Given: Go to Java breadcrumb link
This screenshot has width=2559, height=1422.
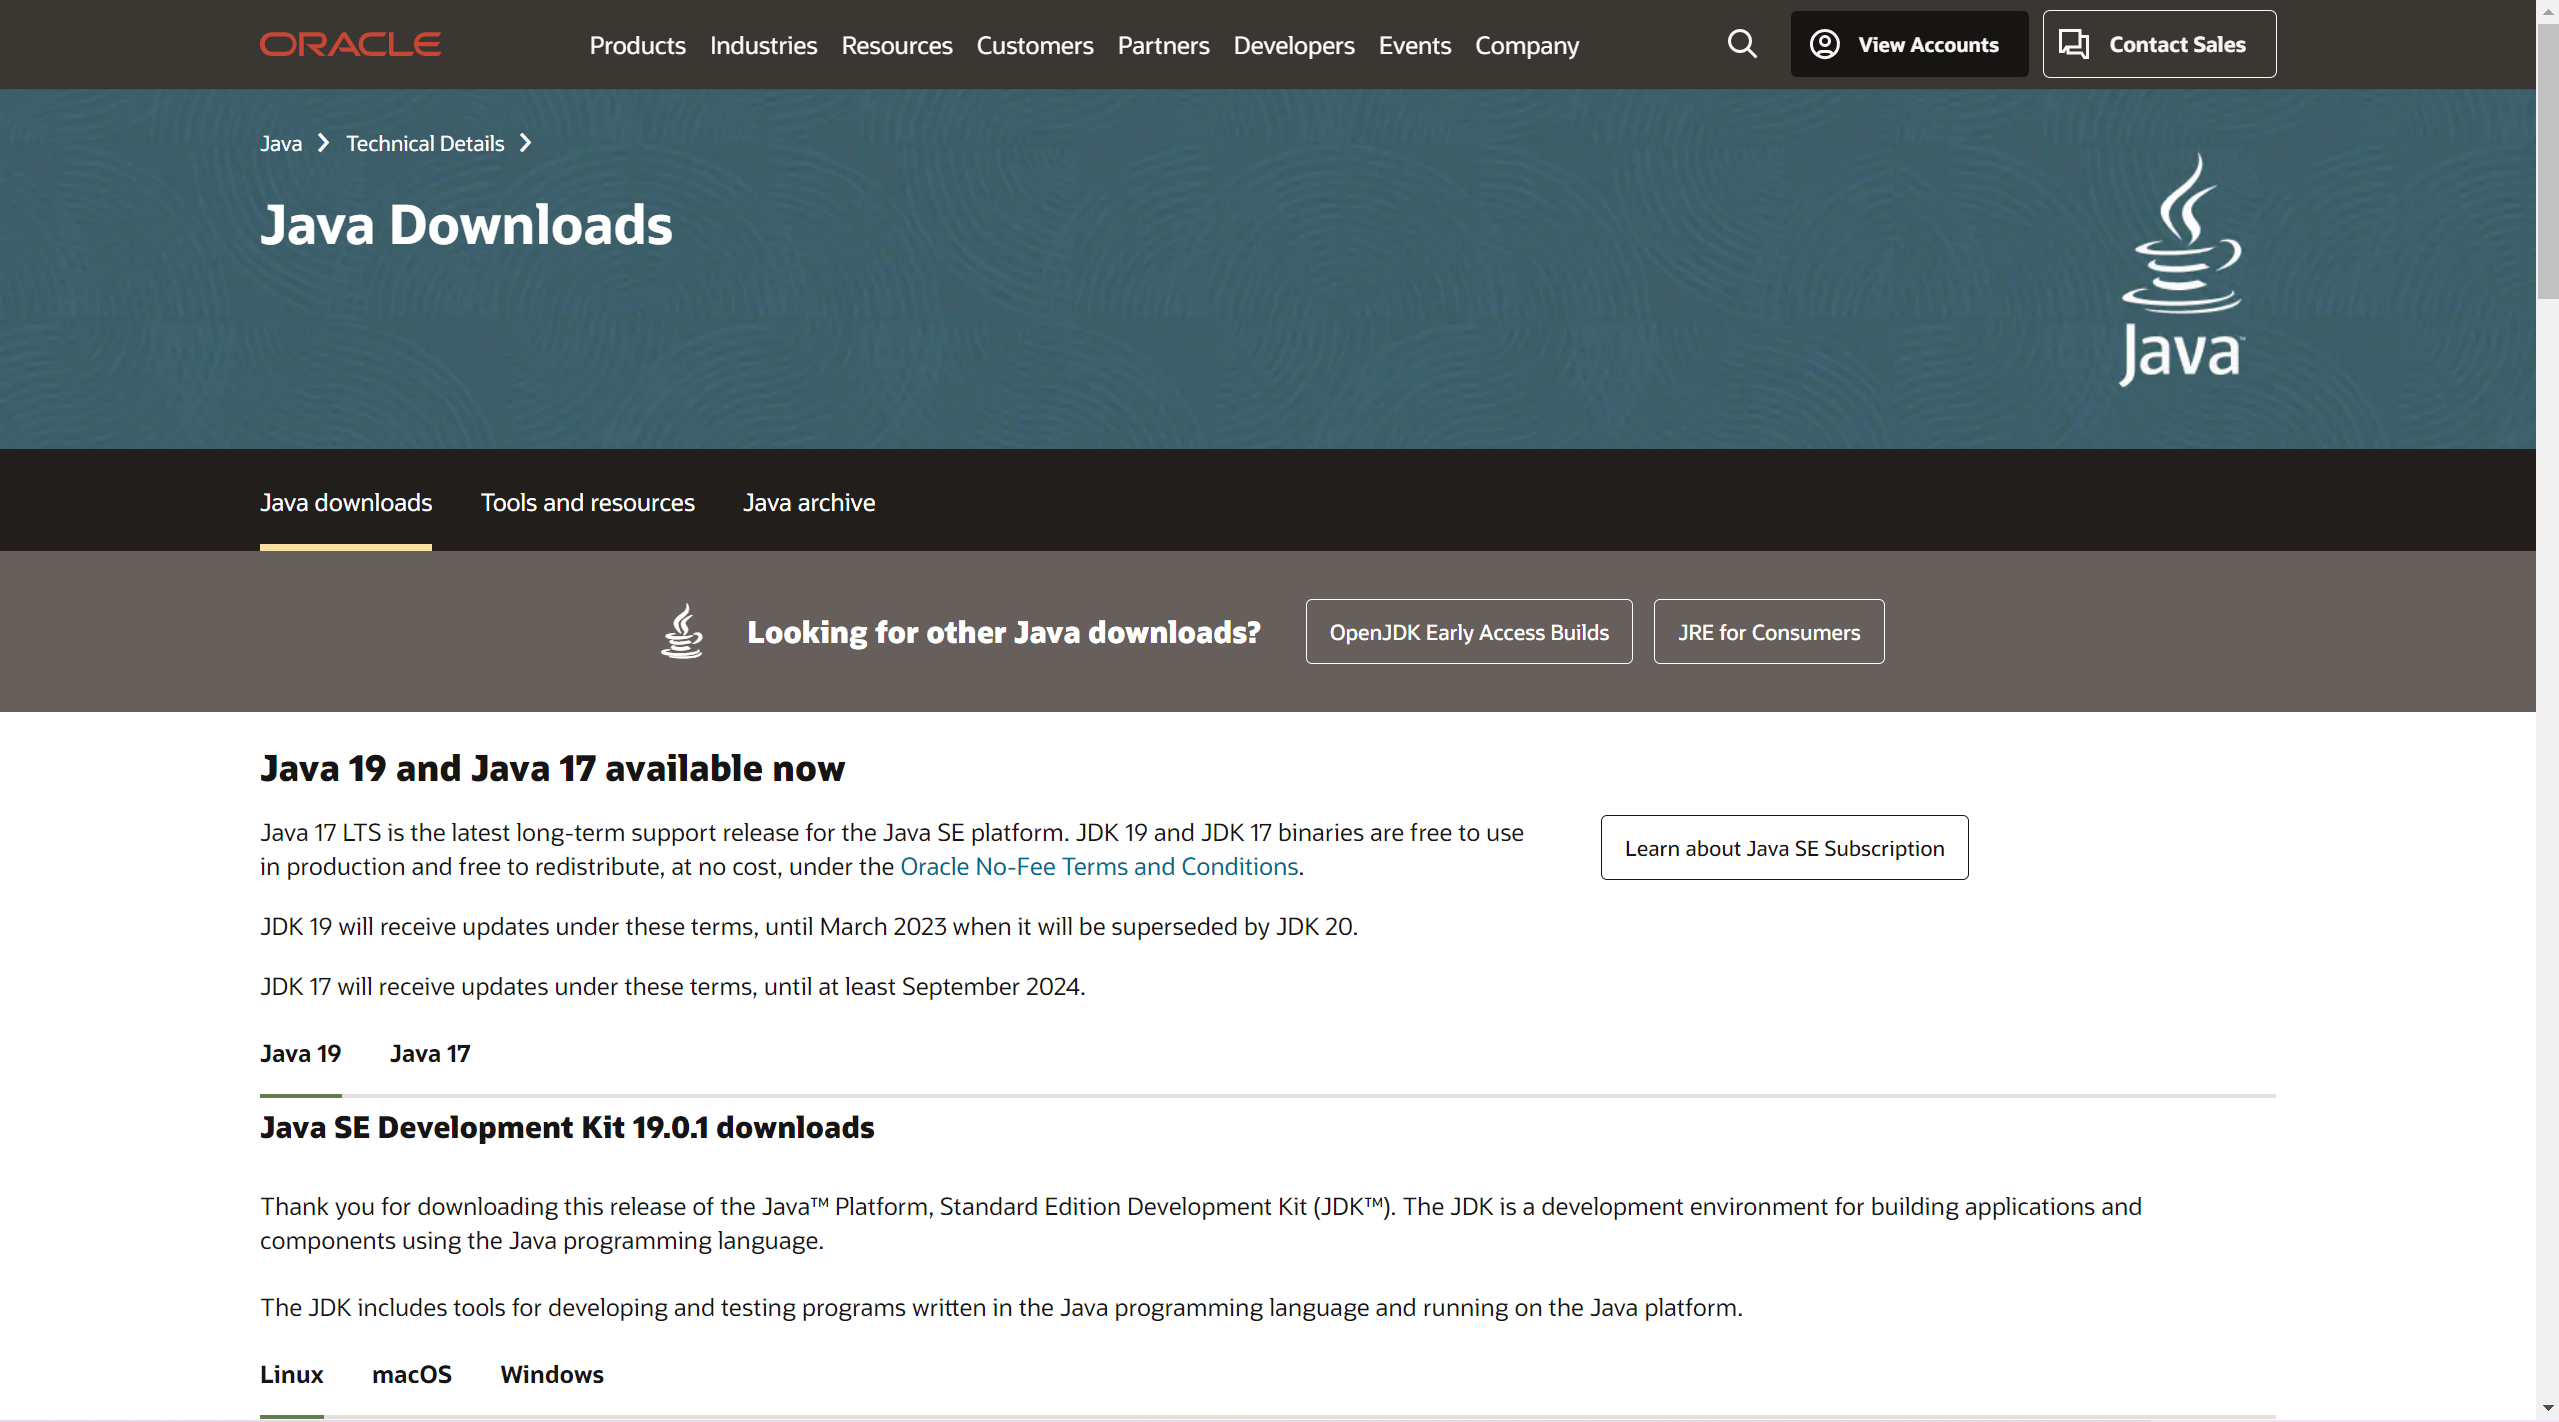Looking at the screenshot, I should [281, 143].
